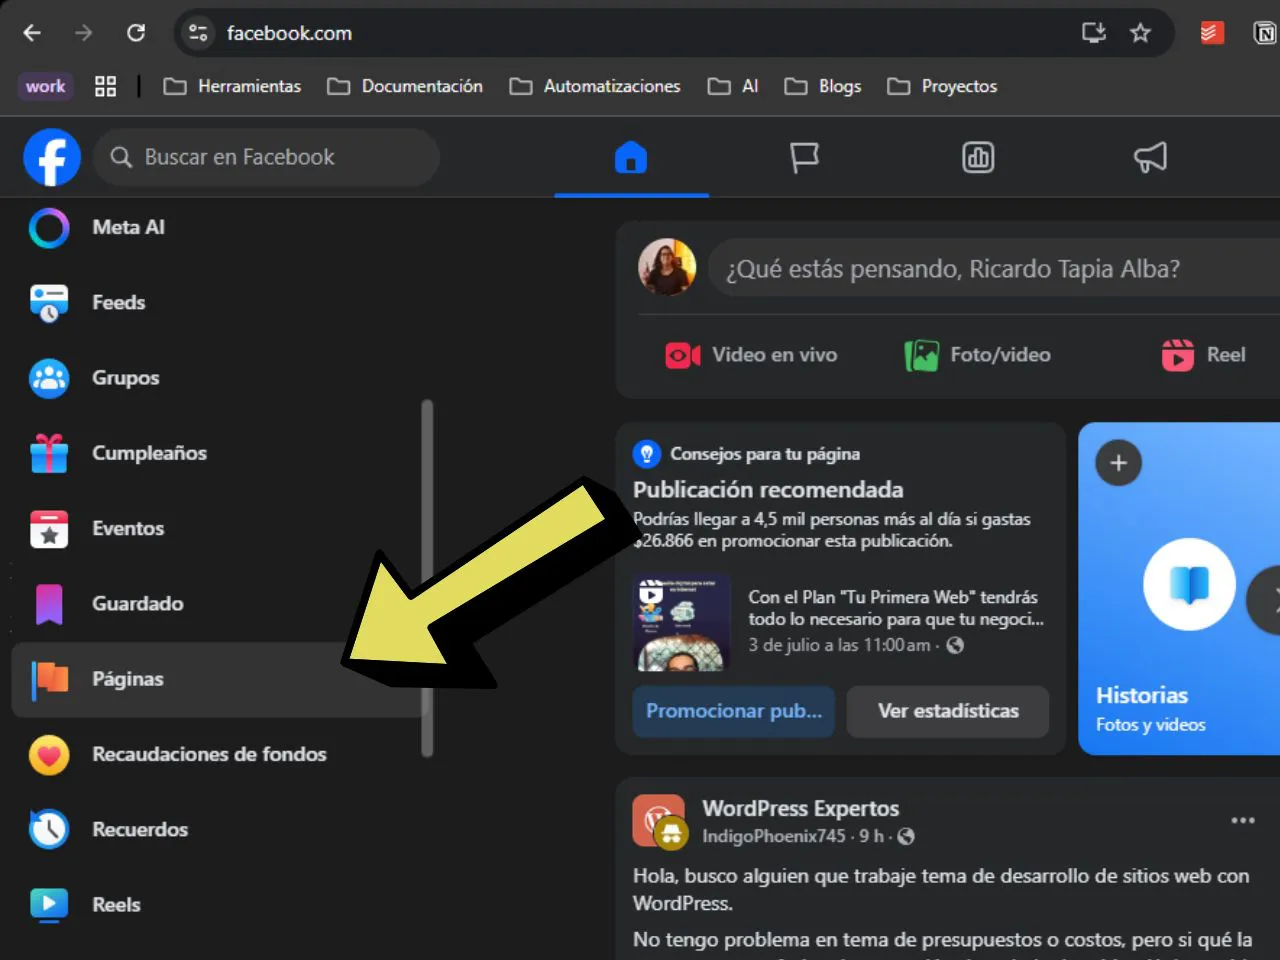The width and height of the screenshot is (1280, 960).
Task: Open the Todoist extension icon
Action: point(1212,33)
